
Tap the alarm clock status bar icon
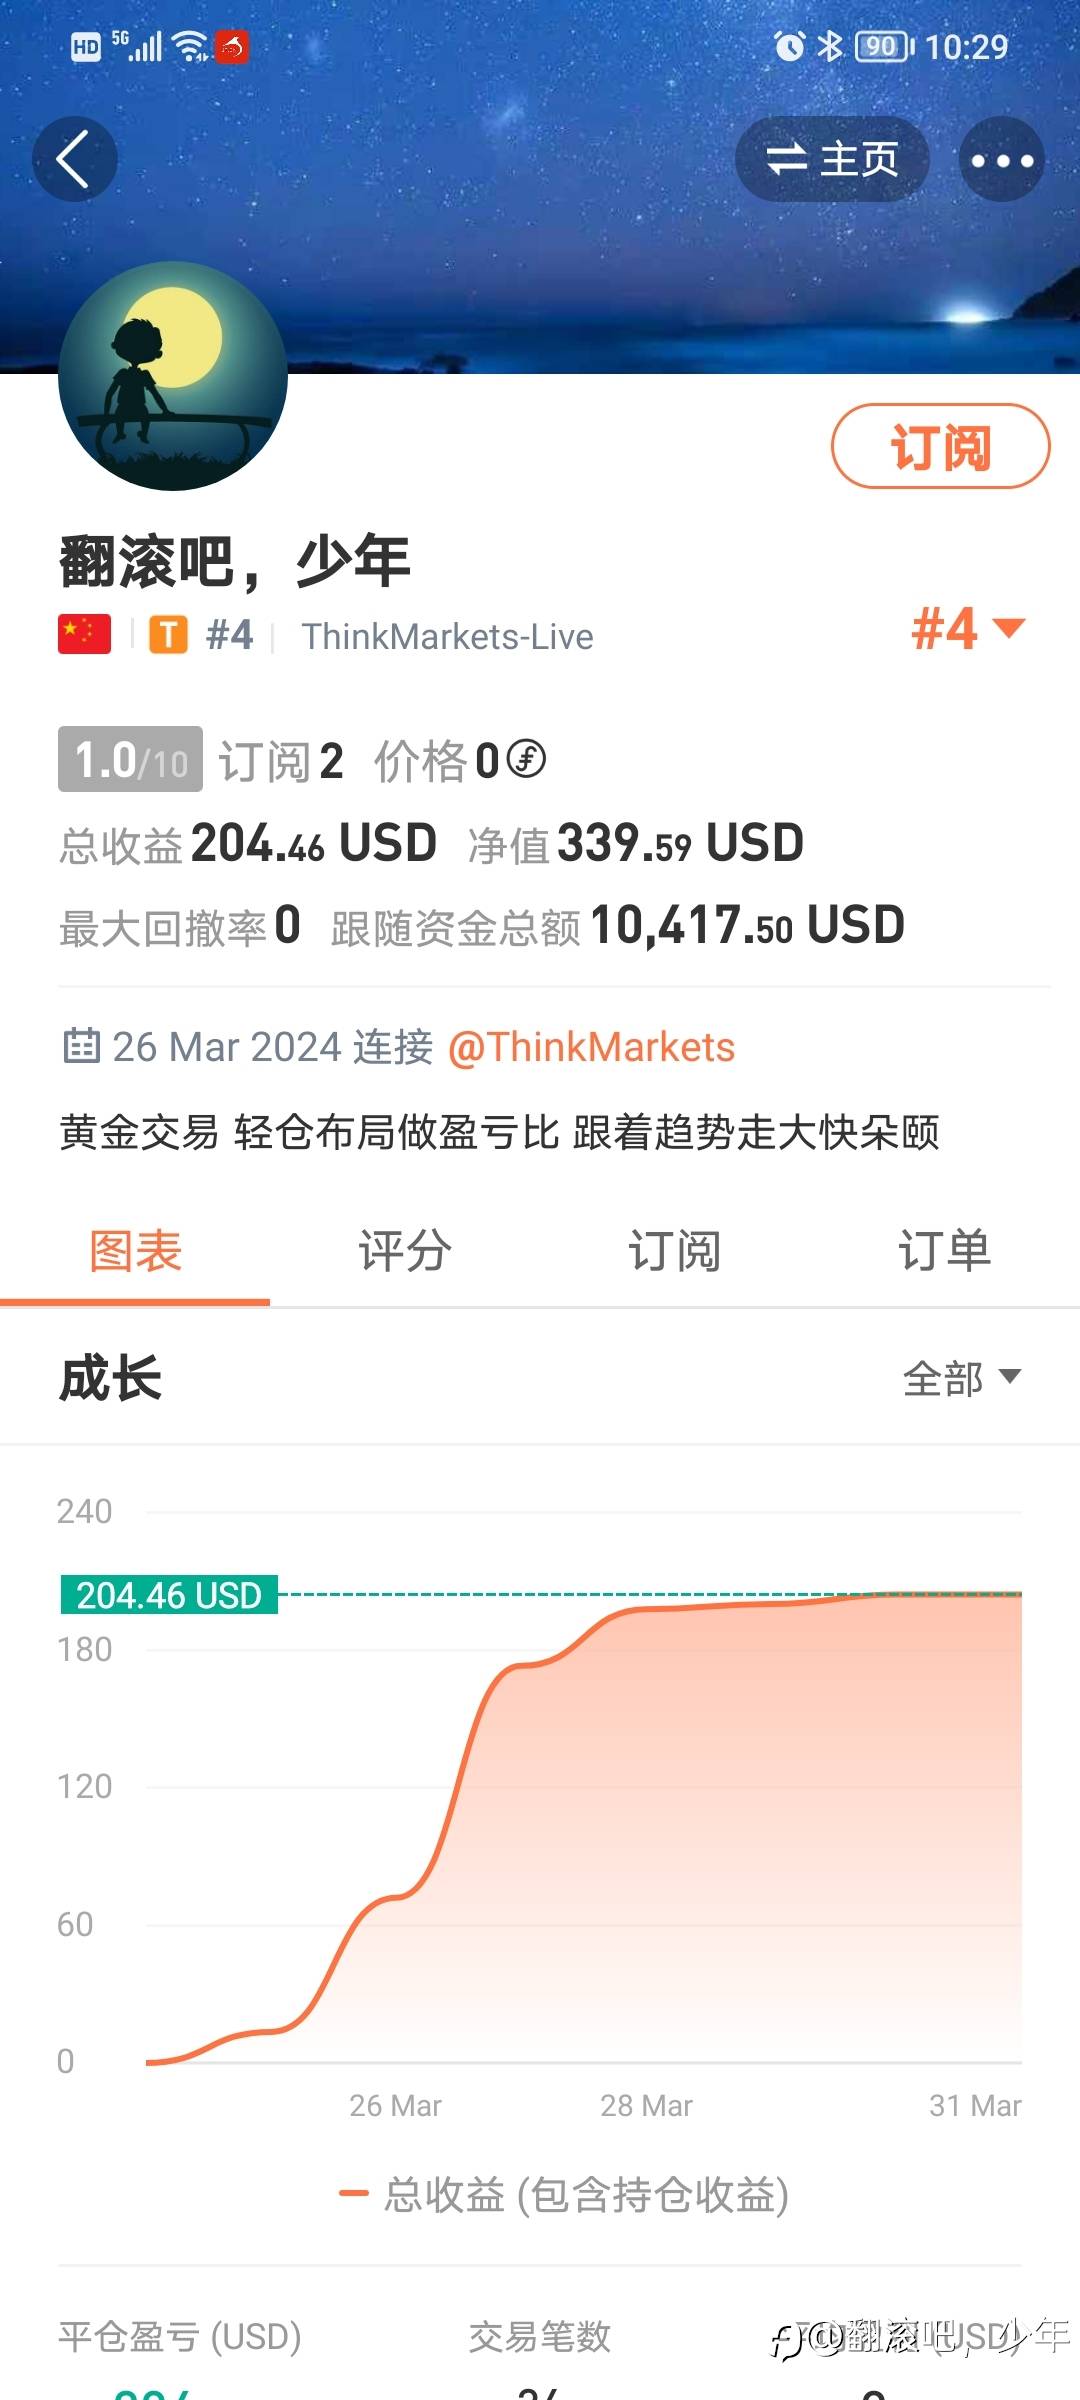[x=789, y=46]
